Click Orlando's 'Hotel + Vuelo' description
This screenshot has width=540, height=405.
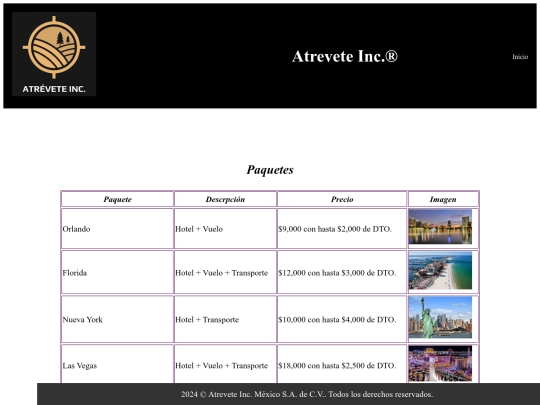[x=199, y=229]
